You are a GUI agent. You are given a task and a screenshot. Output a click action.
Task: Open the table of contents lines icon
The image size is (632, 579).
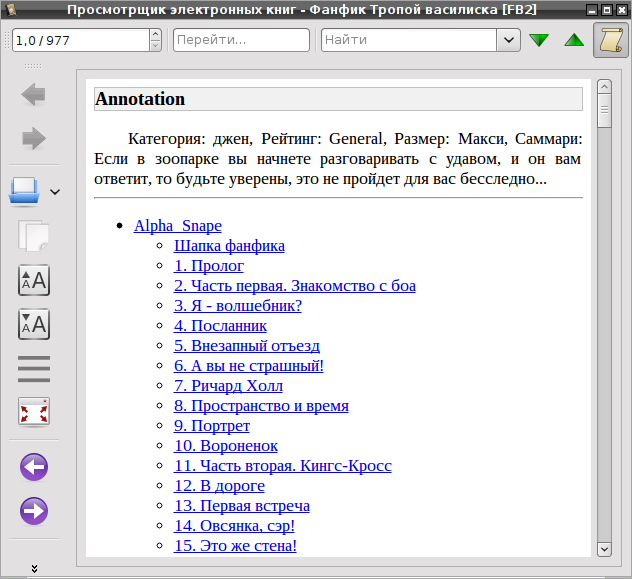click(34, 369)
